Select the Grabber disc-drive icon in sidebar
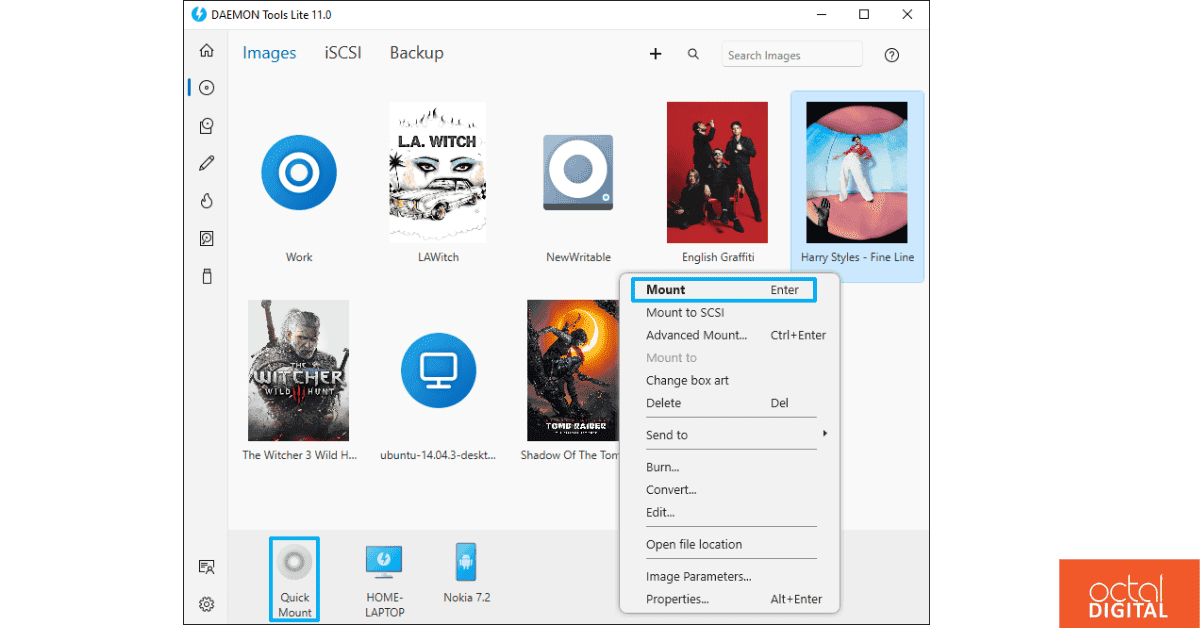 (206, 238)
